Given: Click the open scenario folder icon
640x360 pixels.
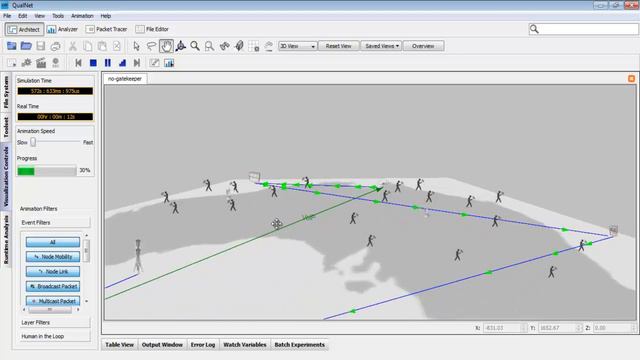Looking at the screenshot, I should [x=26, y=46].
